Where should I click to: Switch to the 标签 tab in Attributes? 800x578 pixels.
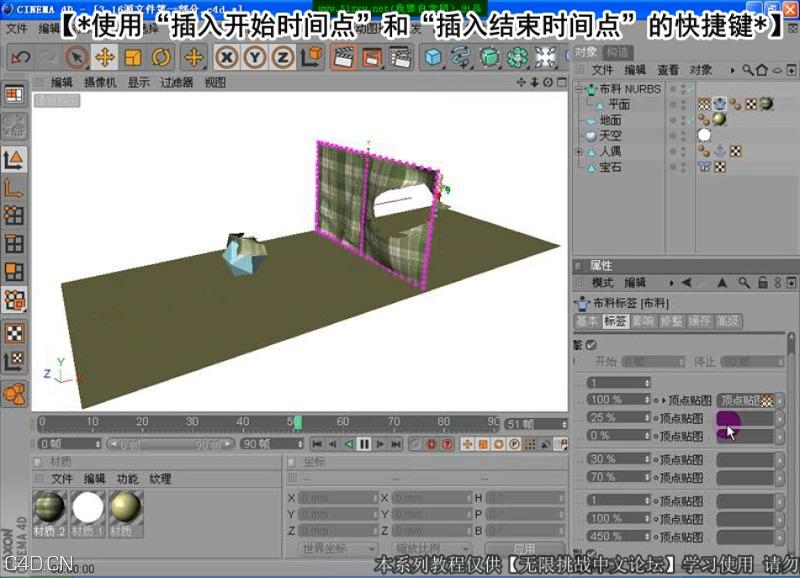coord(616,321)
